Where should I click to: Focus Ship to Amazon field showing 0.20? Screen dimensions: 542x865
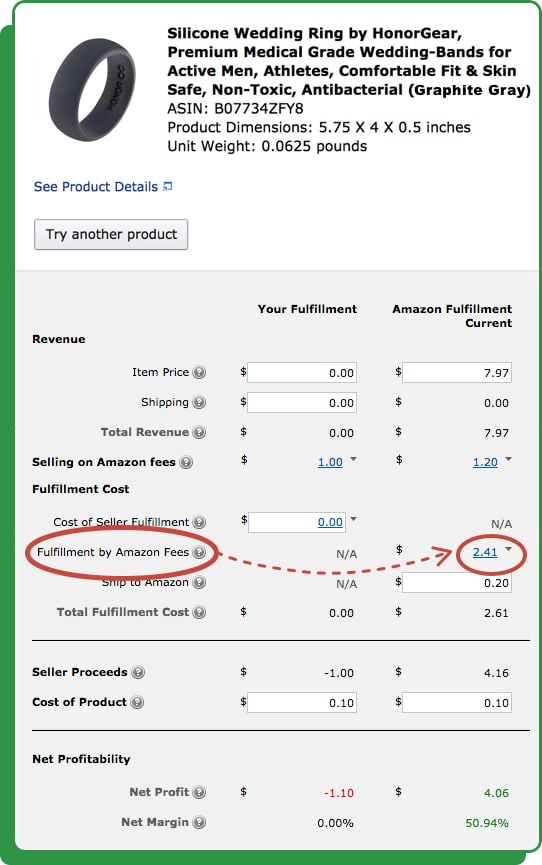coord(457,583)
